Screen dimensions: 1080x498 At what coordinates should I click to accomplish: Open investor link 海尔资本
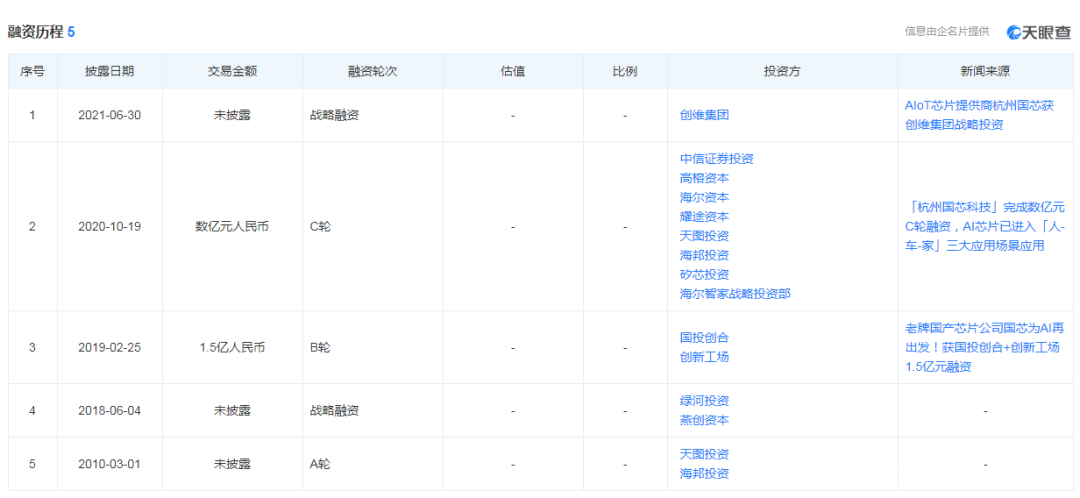704,198
